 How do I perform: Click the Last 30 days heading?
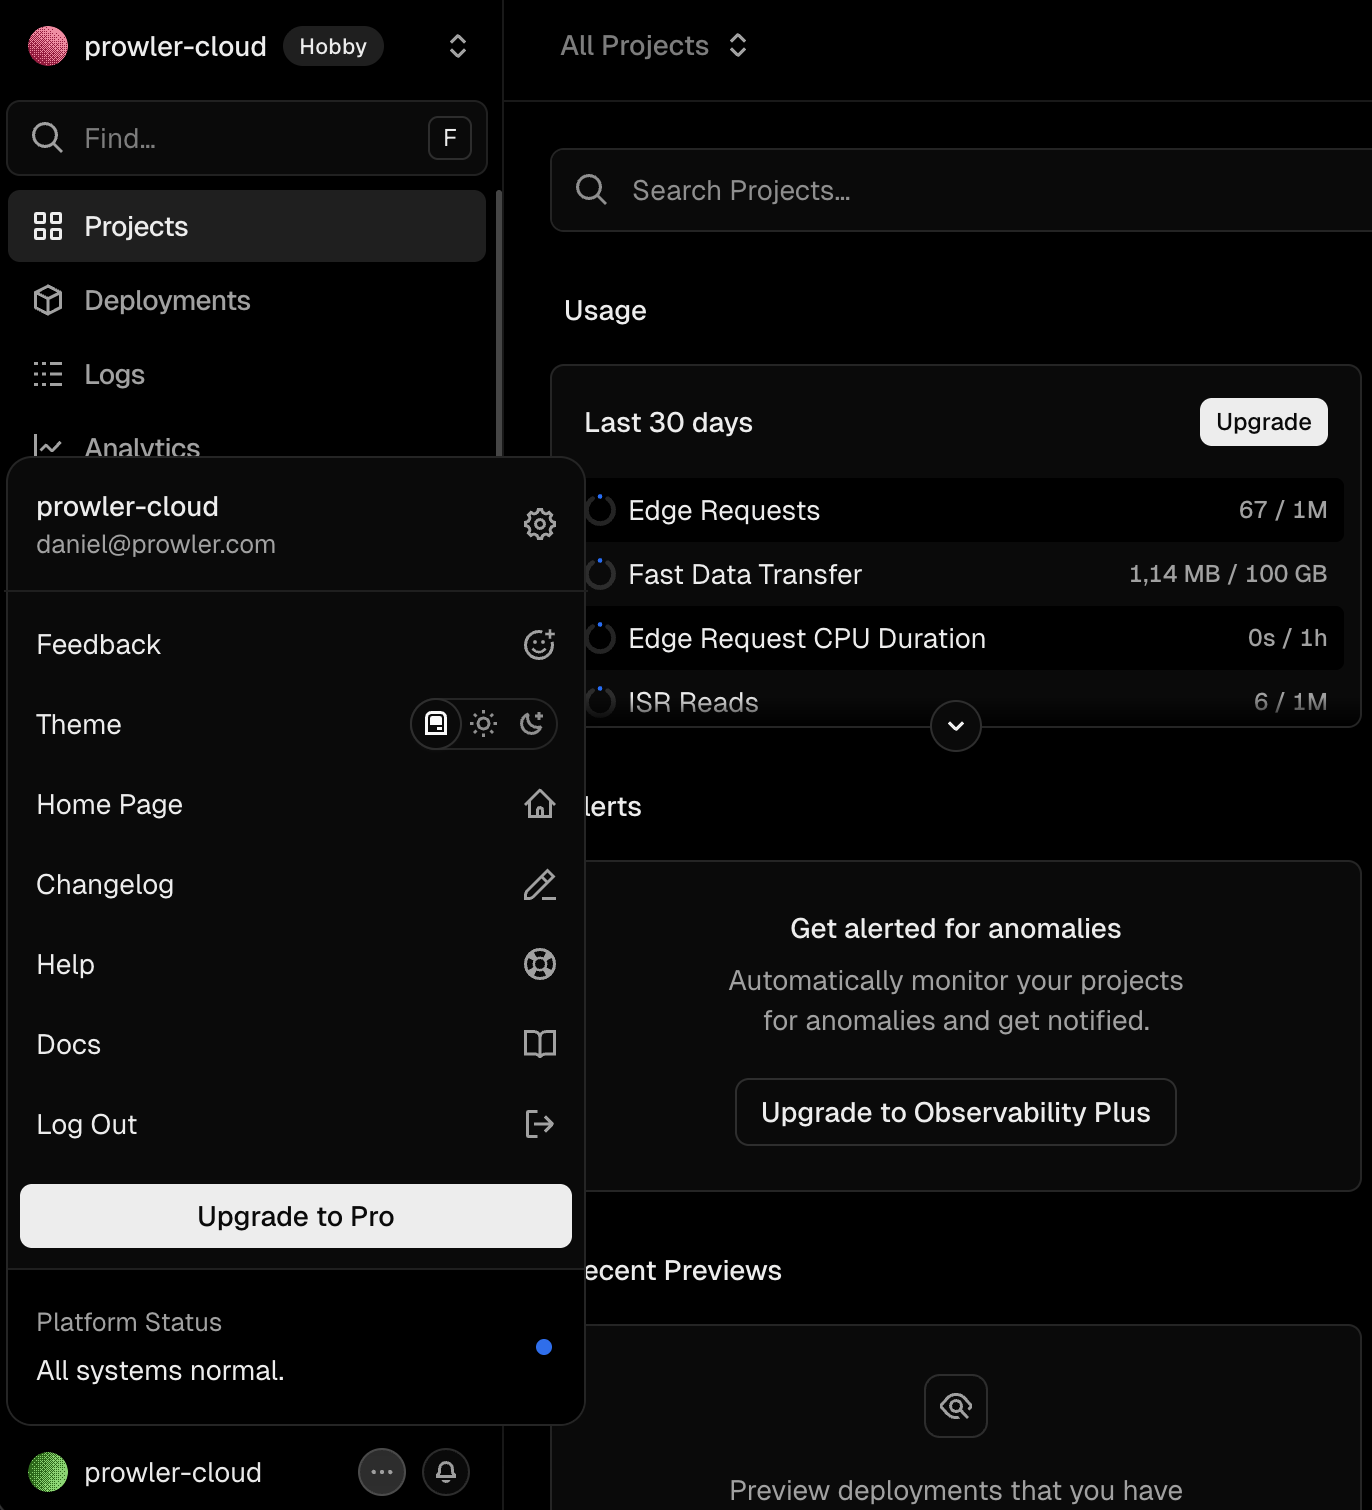(668, 422)
